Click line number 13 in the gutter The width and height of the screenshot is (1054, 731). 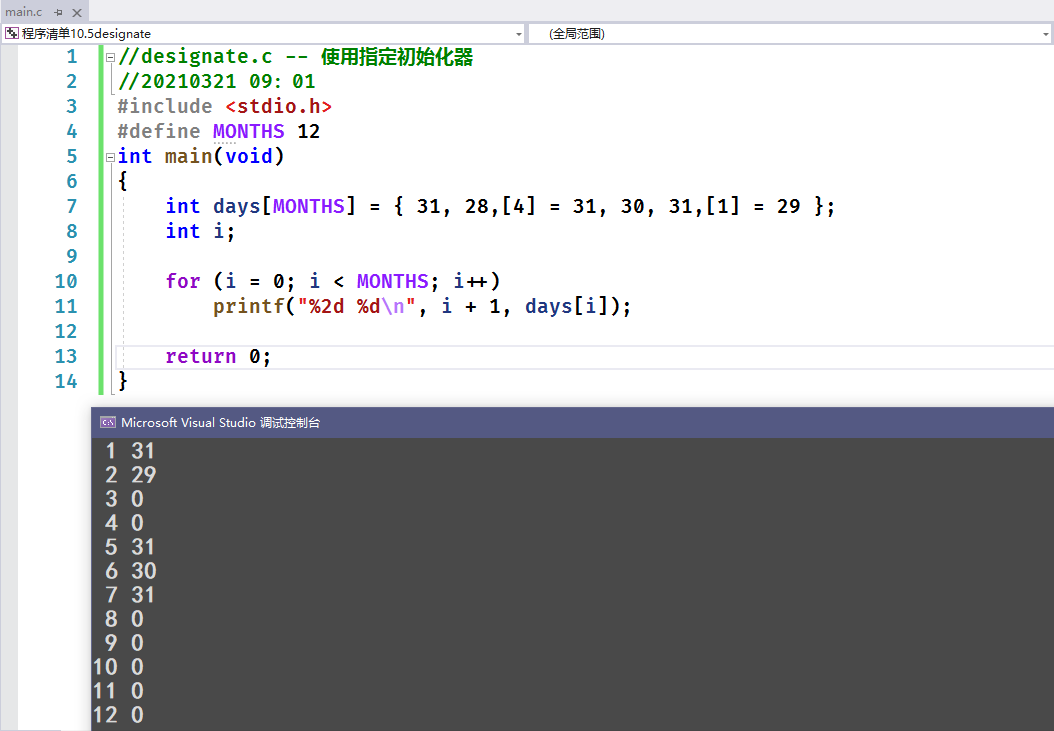coord(66,356)
